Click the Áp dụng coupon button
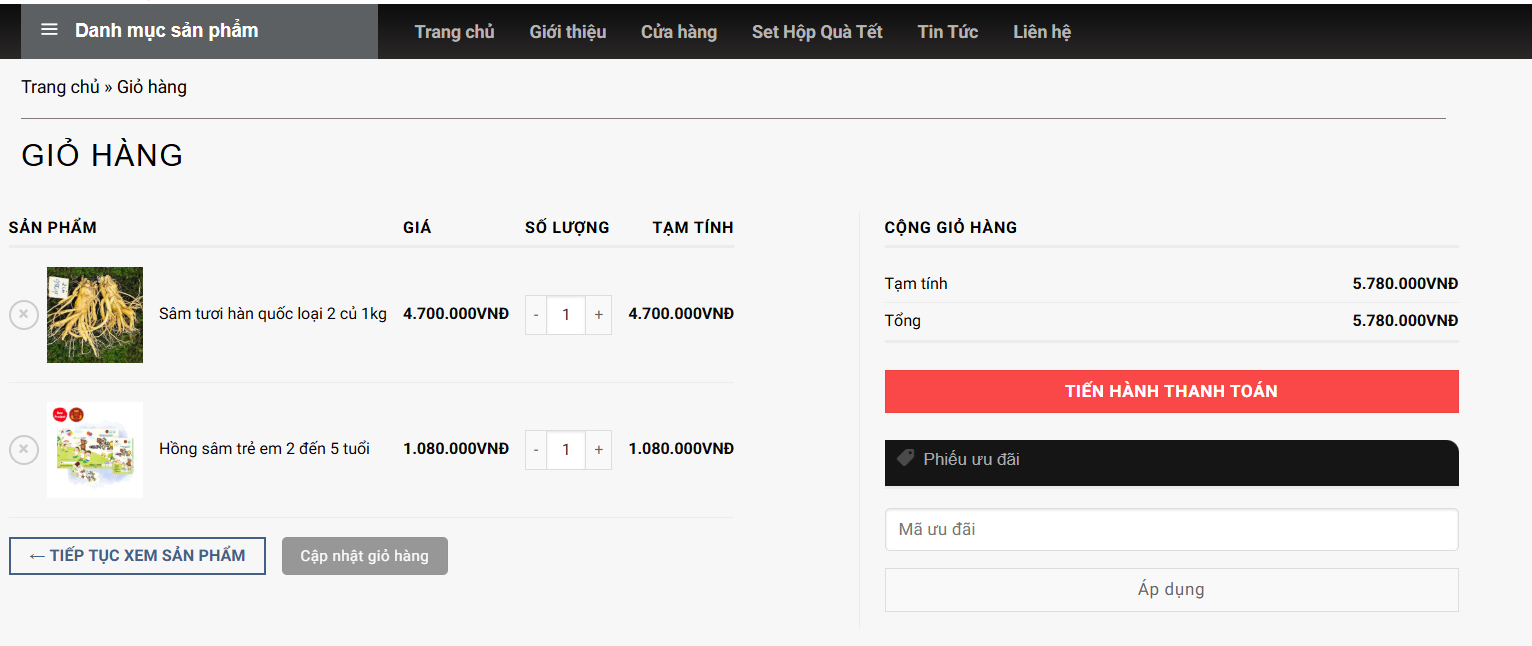This screenshot has height=646, width=1532. coord(1171,590)
